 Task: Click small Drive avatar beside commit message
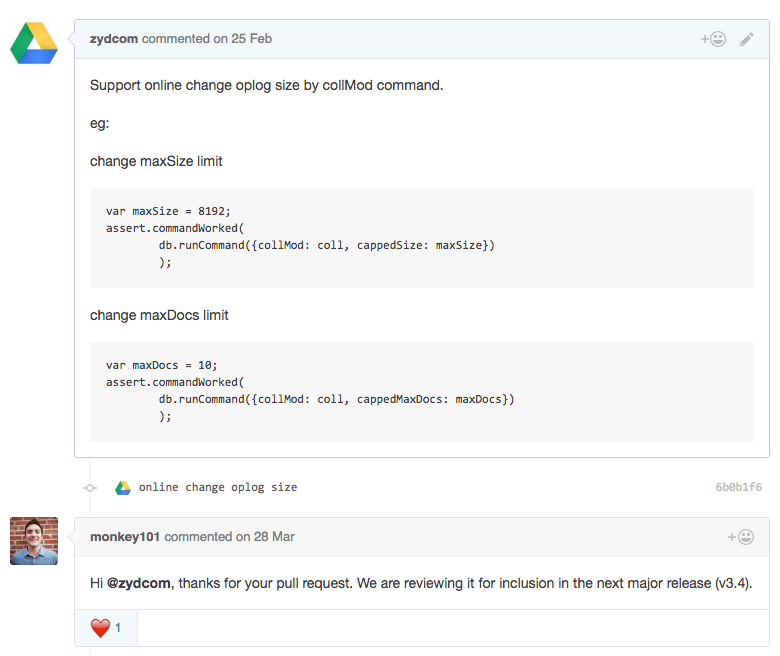point(123,488)
